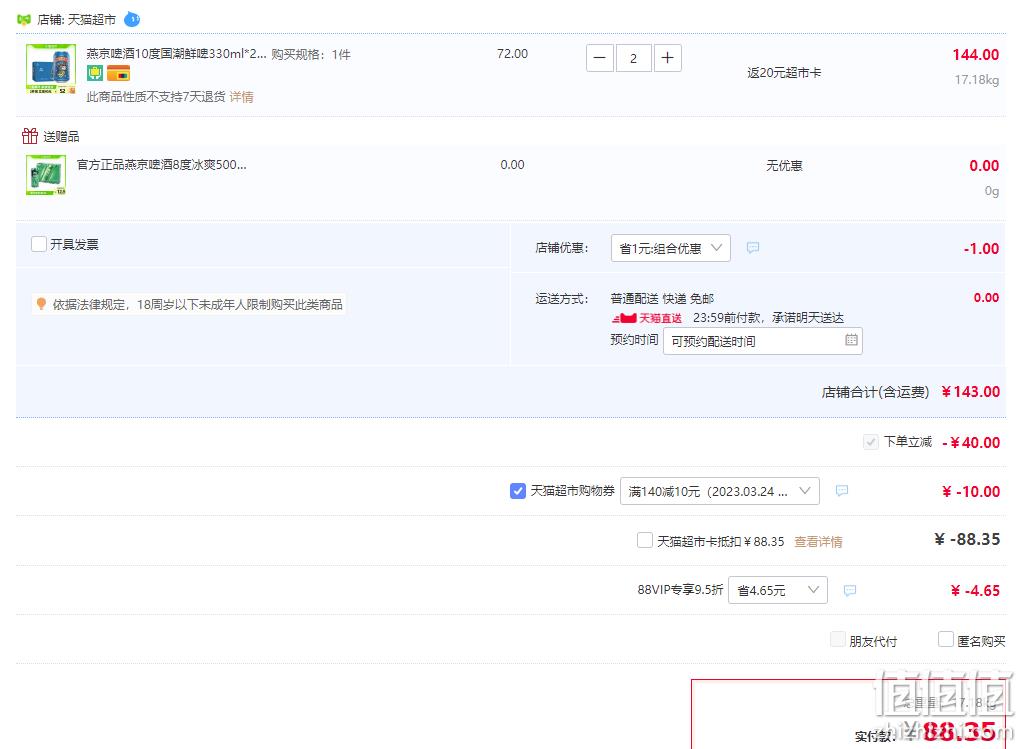This screenshot has height=749, width=1023.
Task: Click the 返20元超市卡 promotion text
Action: pyautogui.click(x=784, y=73)
